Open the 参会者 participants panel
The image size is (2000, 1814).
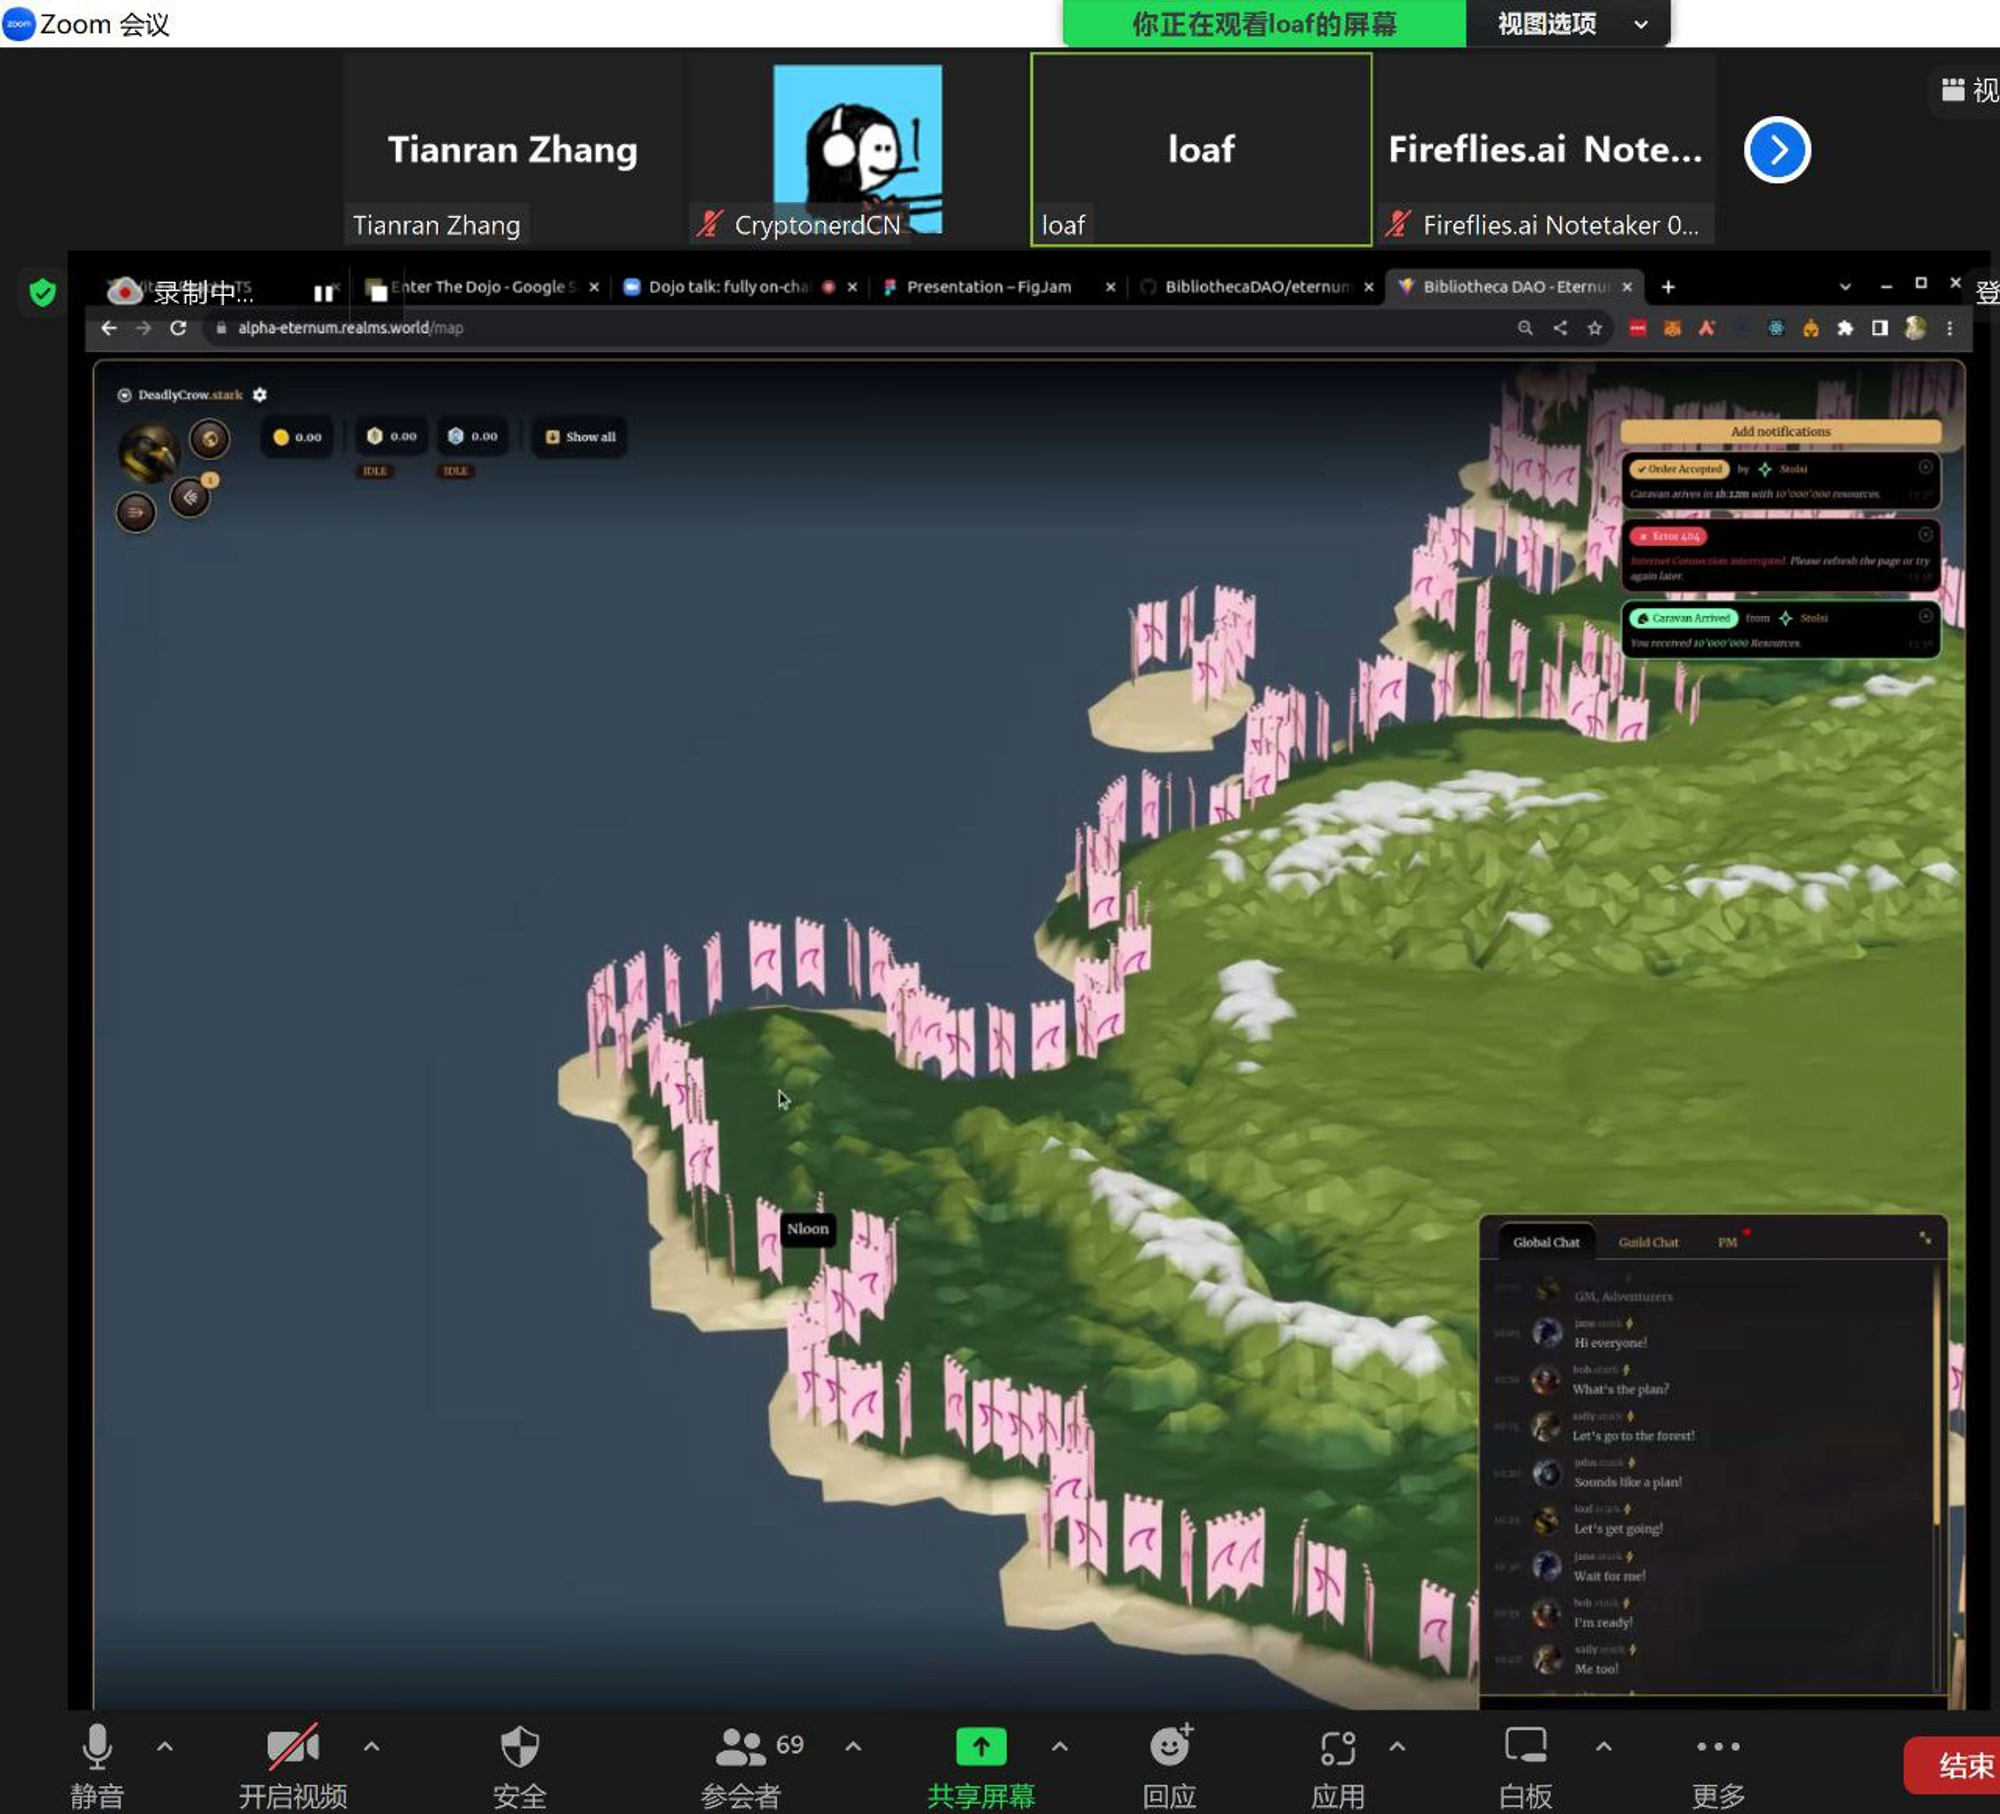(x=741, y=1766)
